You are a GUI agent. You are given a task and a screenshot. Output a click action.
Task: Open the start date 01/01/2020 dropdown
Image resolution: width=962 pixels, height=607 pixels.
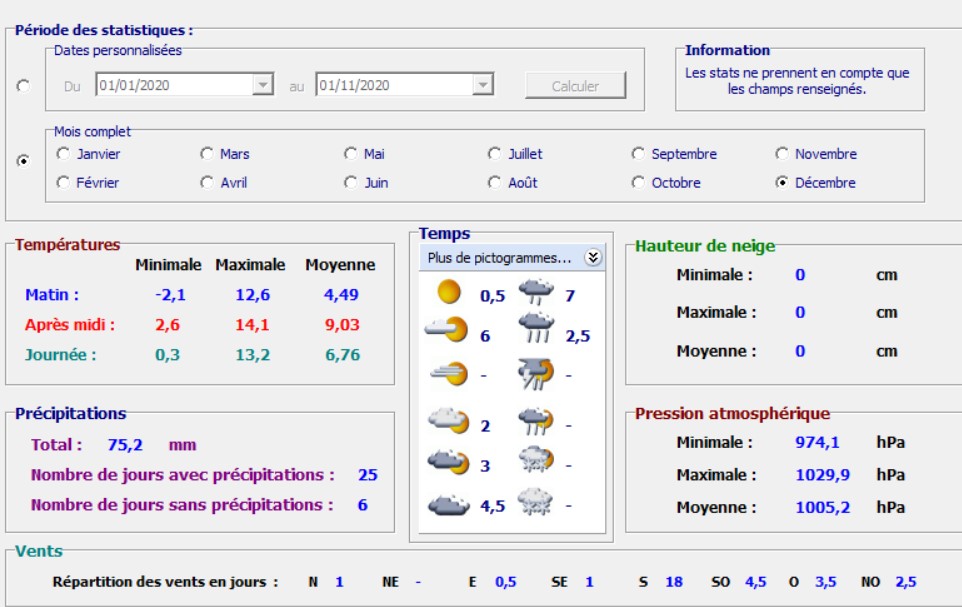point(264,86)
